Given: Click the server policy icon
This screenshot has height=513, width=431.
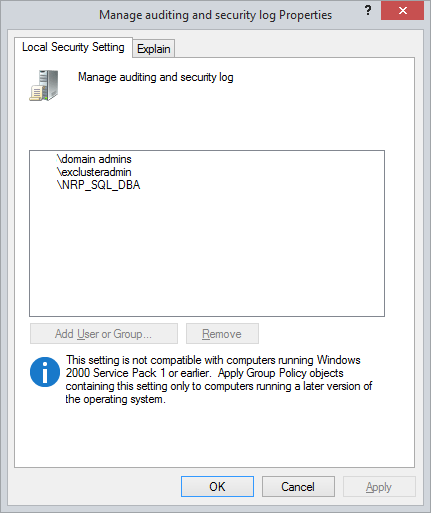Looking at the screenshot, I should click(x=44, y=85).
